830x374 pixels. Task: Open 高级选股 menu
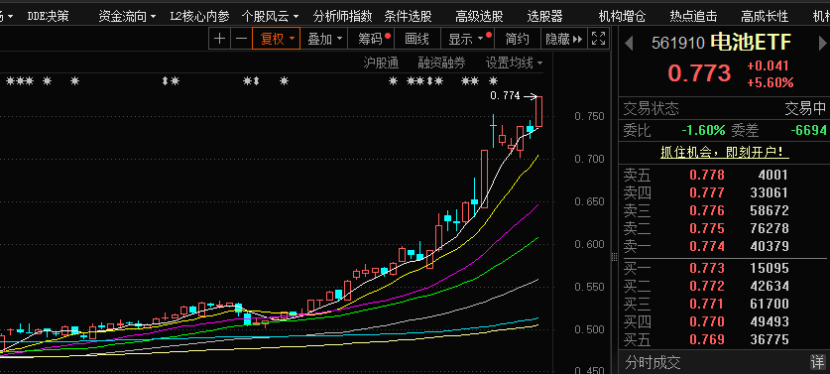pos(479,16)
